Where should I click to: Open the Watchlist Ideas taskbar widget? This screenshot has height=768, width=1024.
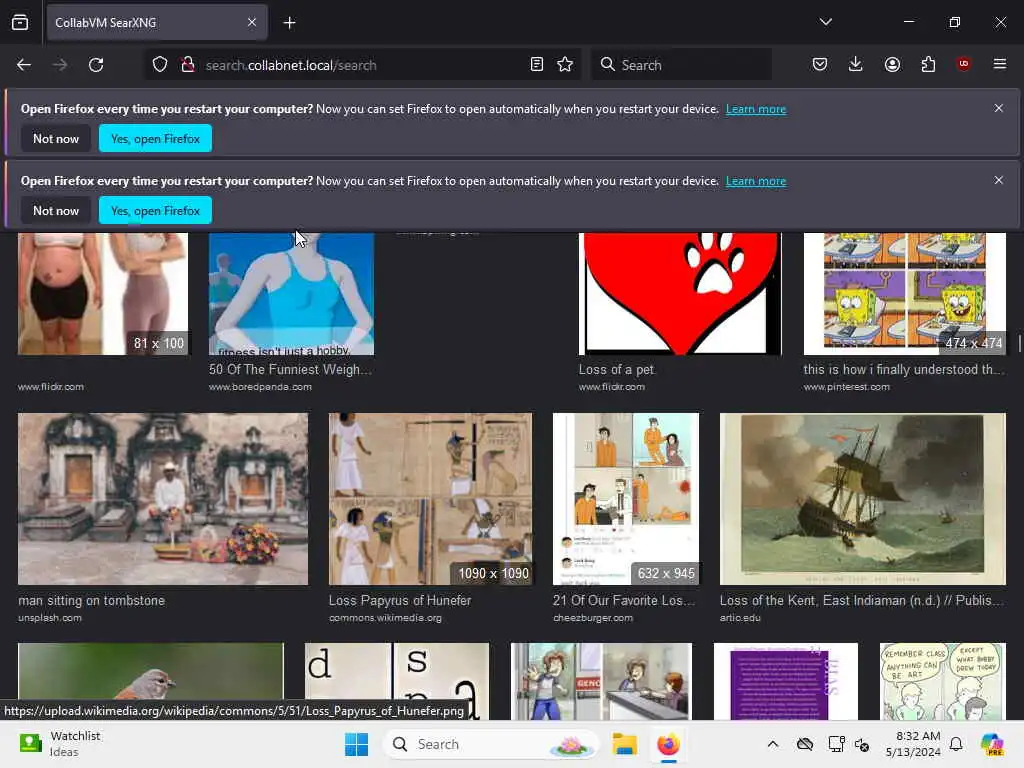coord(60,744)
